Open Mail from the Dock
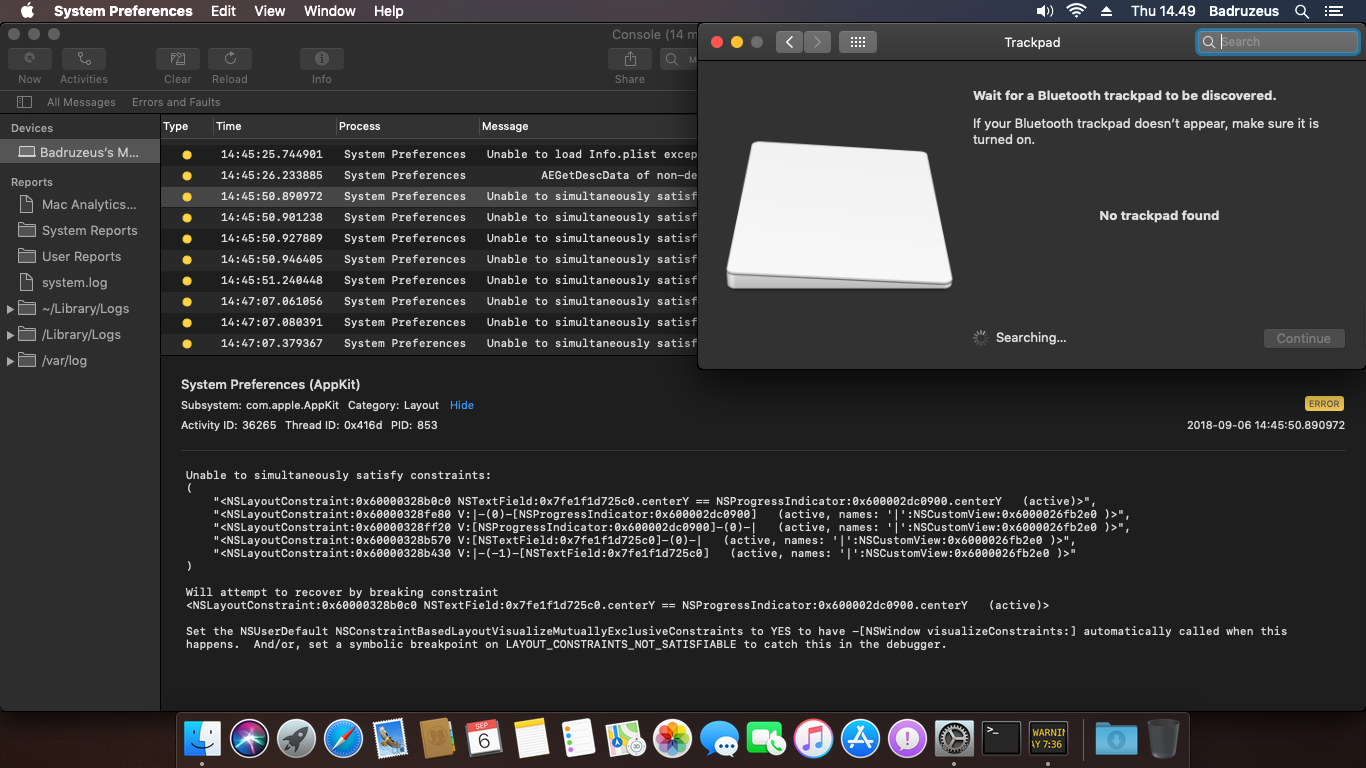 point(390,739)
